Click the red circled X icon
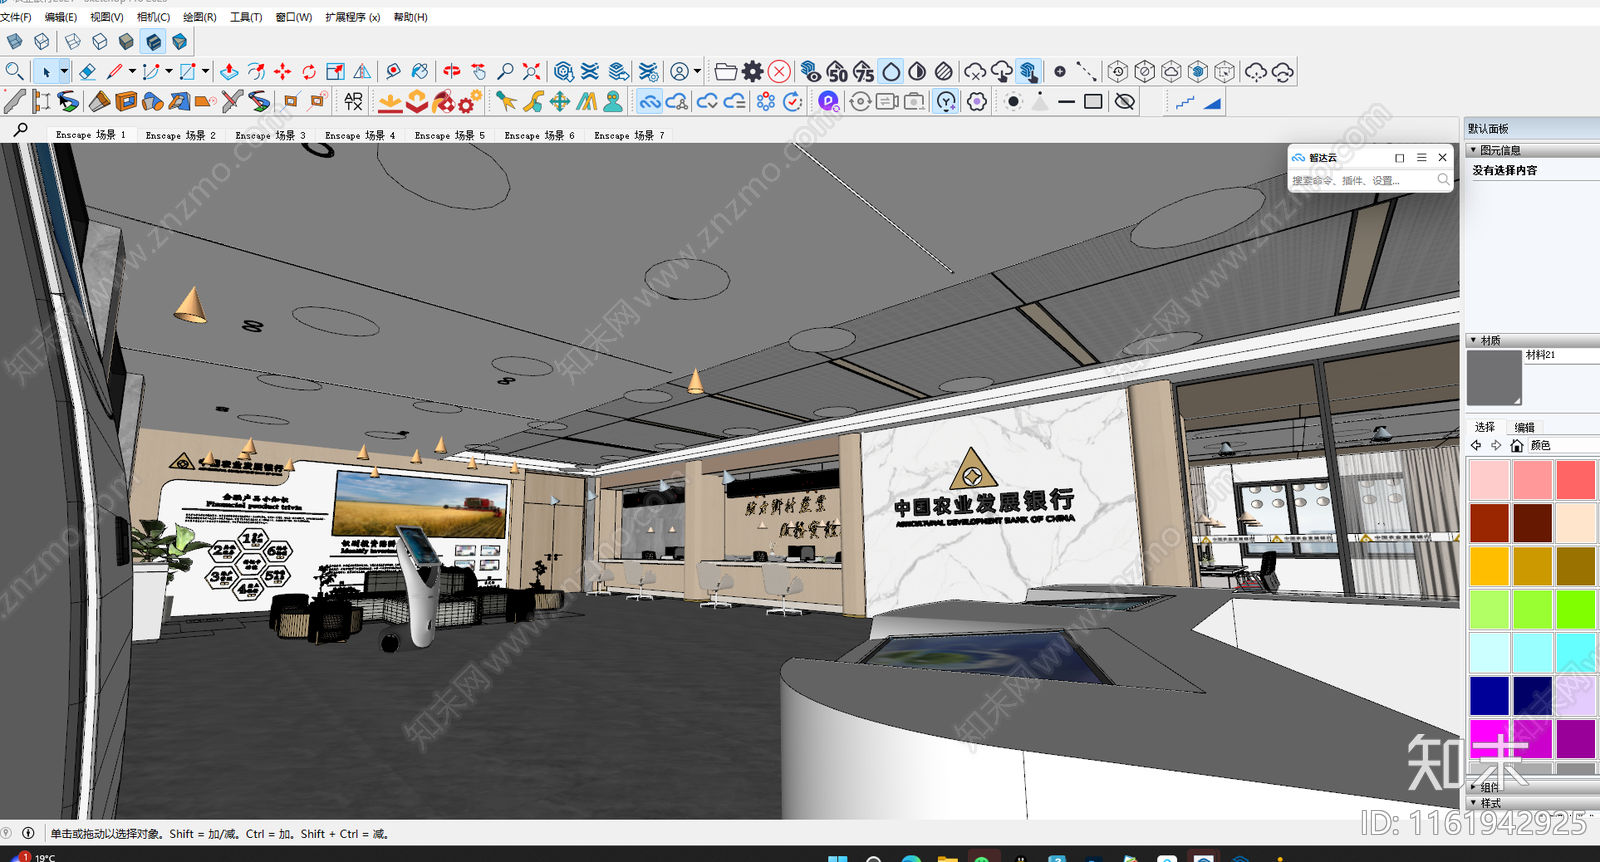This screenshot has width=1600, height=862. click(x=779, y=72)
